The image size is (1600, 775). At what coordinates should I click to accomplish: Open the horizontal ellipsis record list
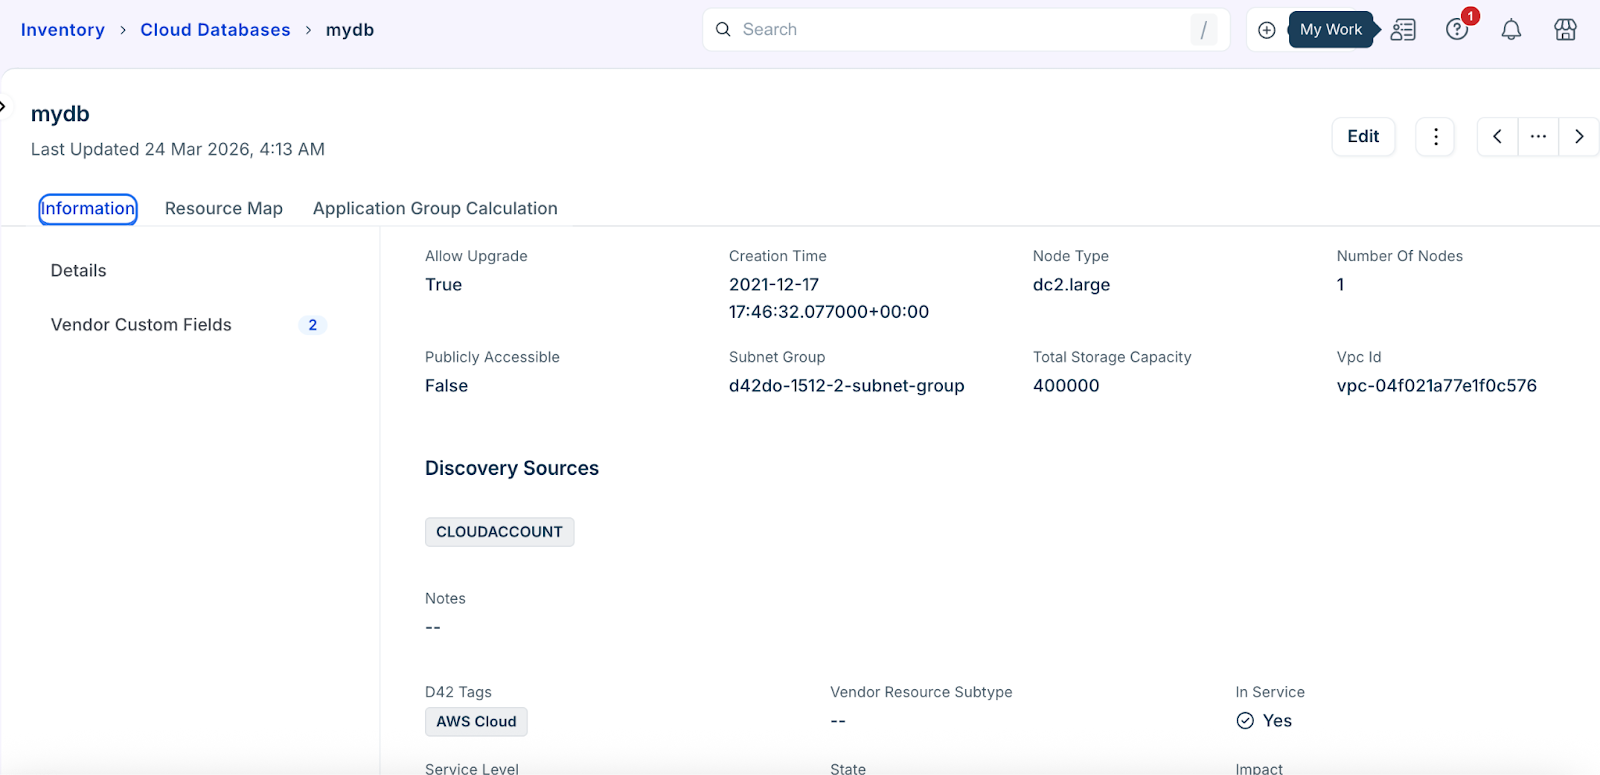pos(1538,136)
